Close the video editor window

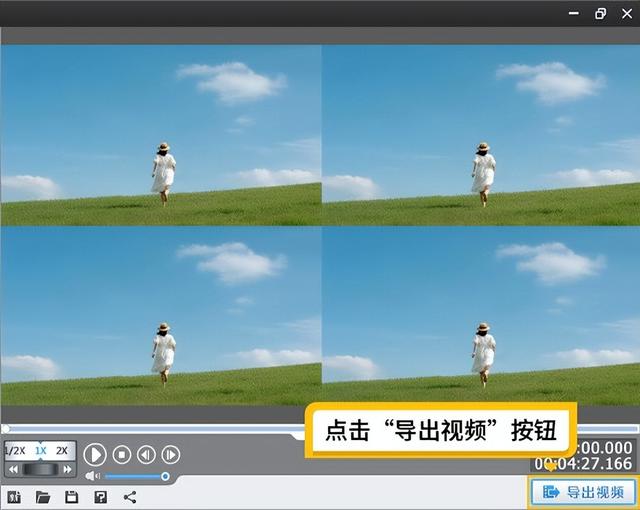click(x=627, y=13)
